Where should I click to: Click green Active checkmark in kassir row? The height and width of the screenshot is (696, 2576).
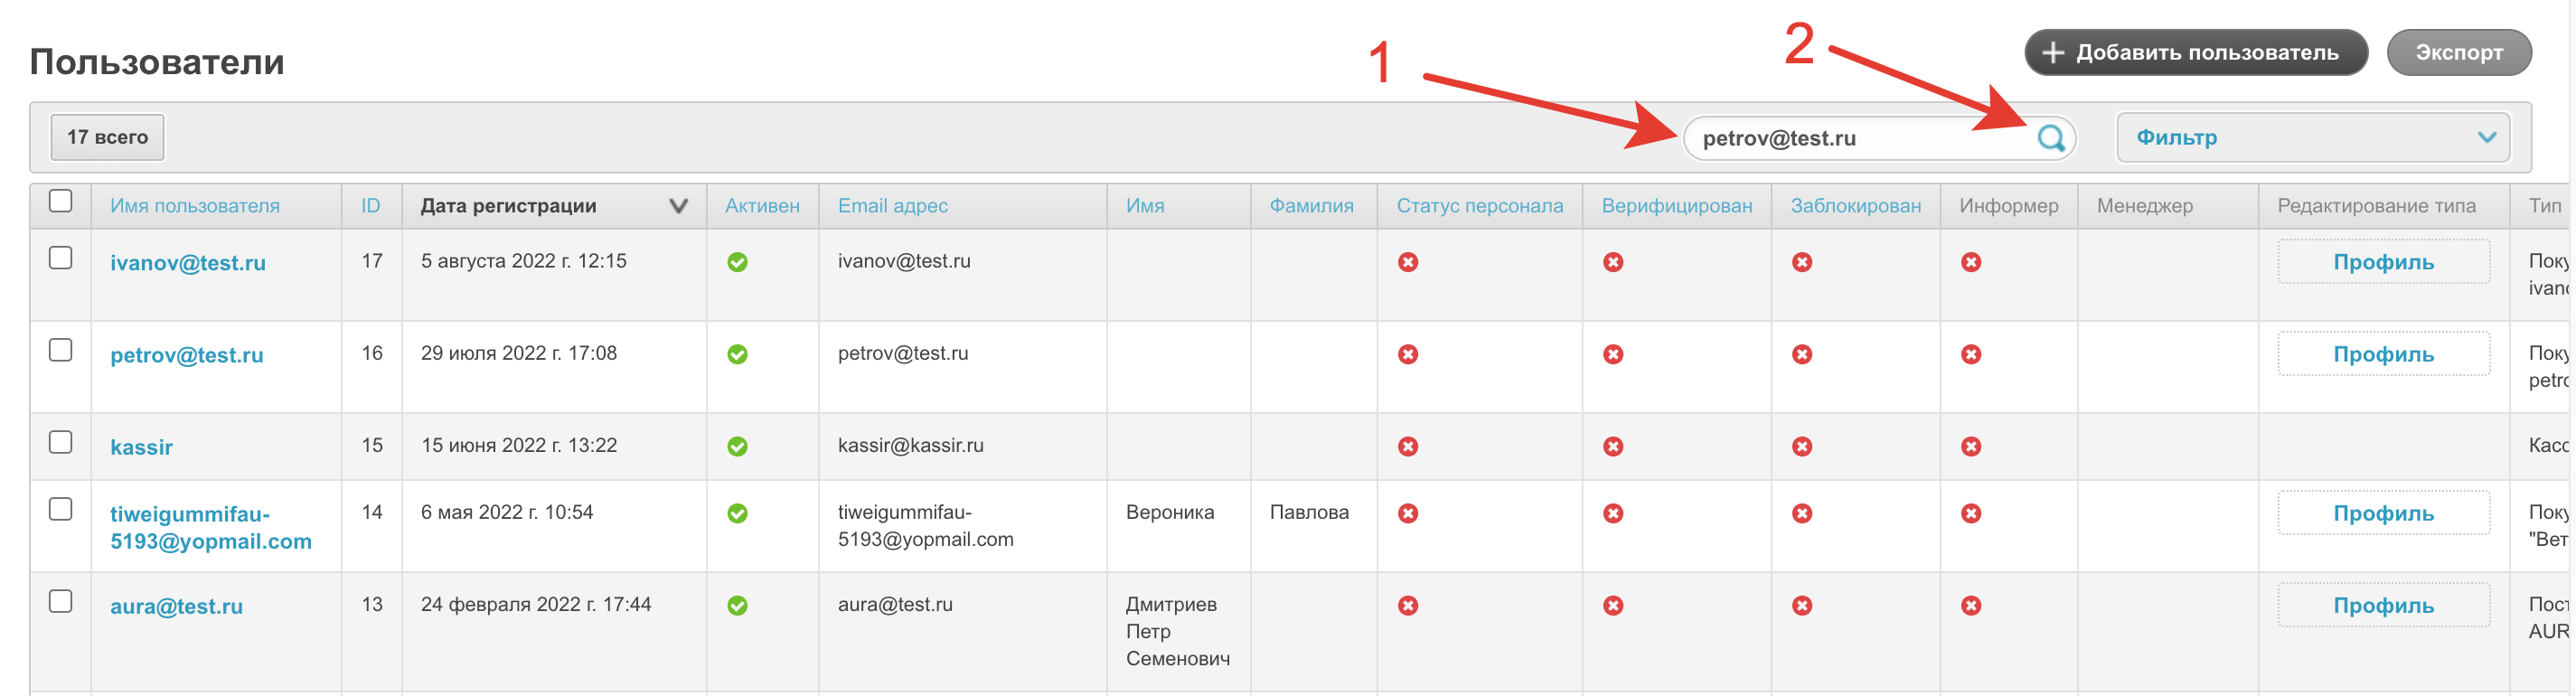click(x=737, y=446)
